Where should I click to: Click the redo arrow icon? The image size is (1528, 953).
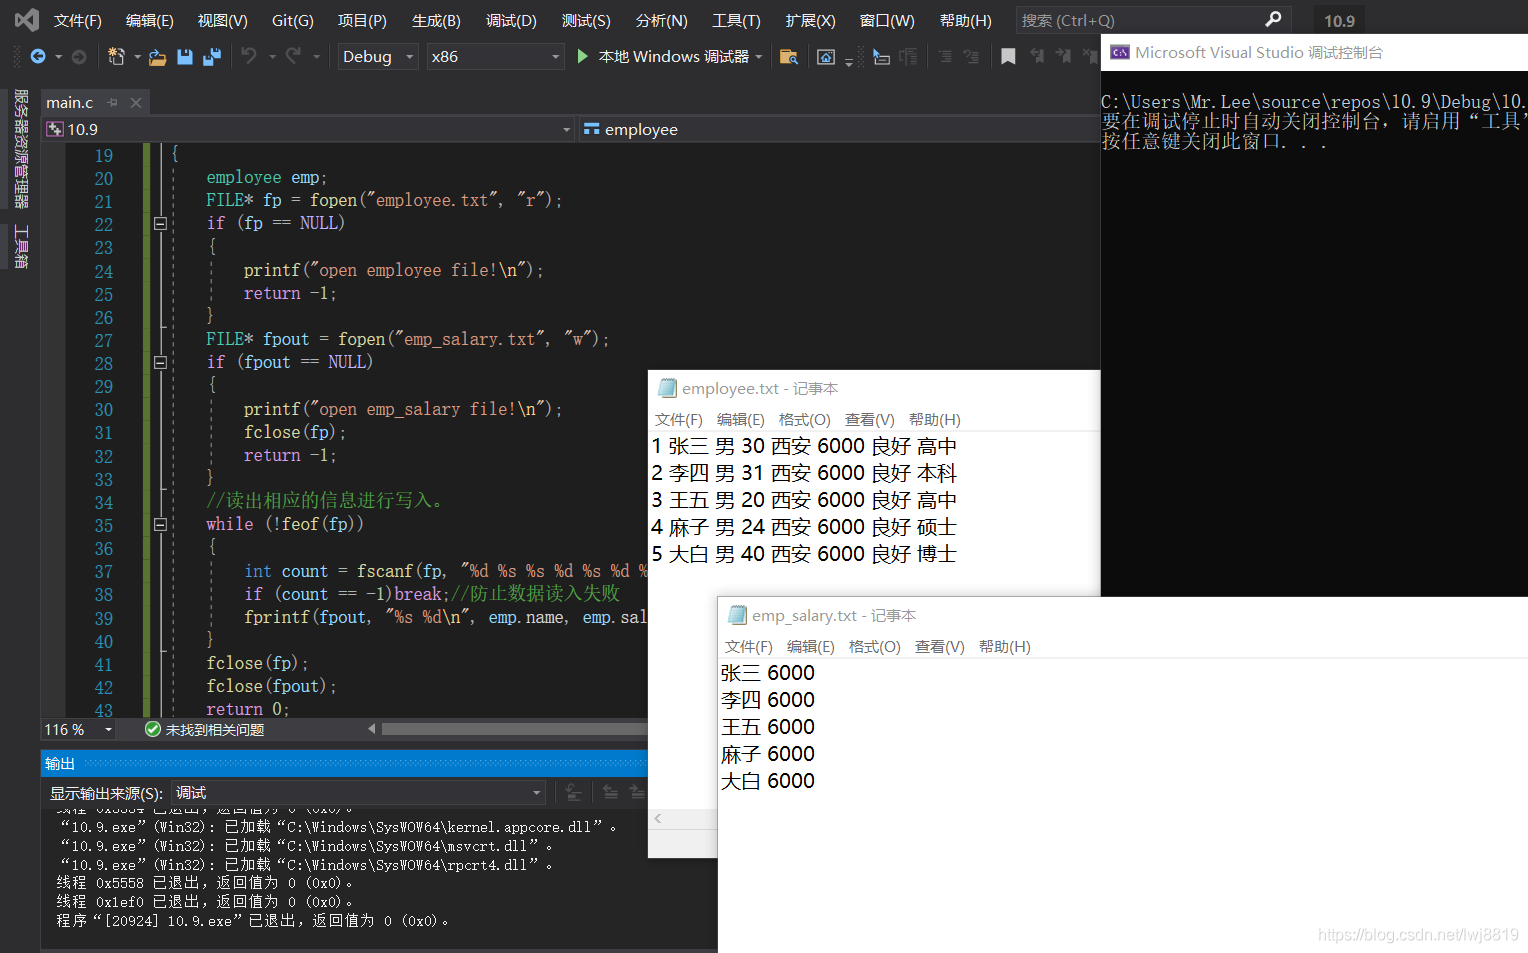point(293,56)
